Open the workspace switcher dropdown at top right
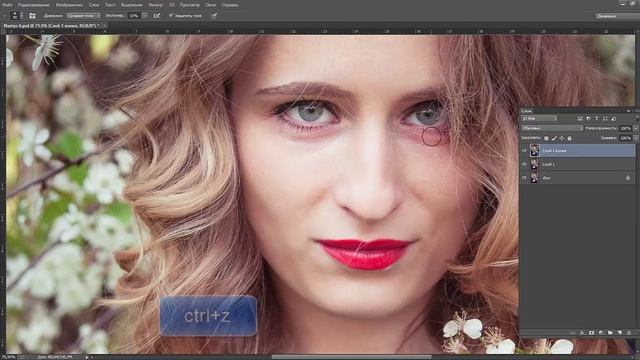The width and height of the screenshot is (640, 360). [617, 16]
